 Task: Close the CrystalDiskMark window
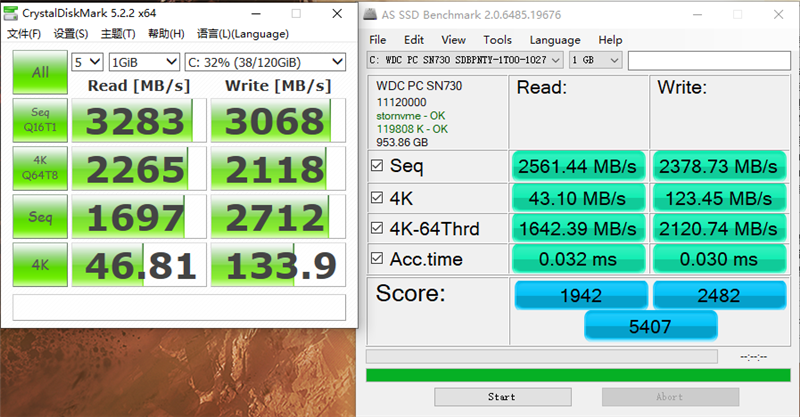[337, 14]
